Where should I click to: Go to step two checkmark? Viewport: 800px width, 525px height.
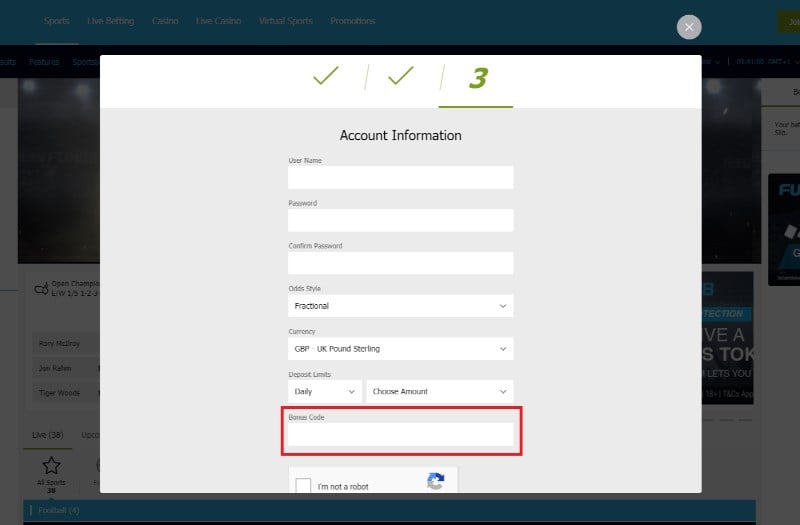click(401, 76)
